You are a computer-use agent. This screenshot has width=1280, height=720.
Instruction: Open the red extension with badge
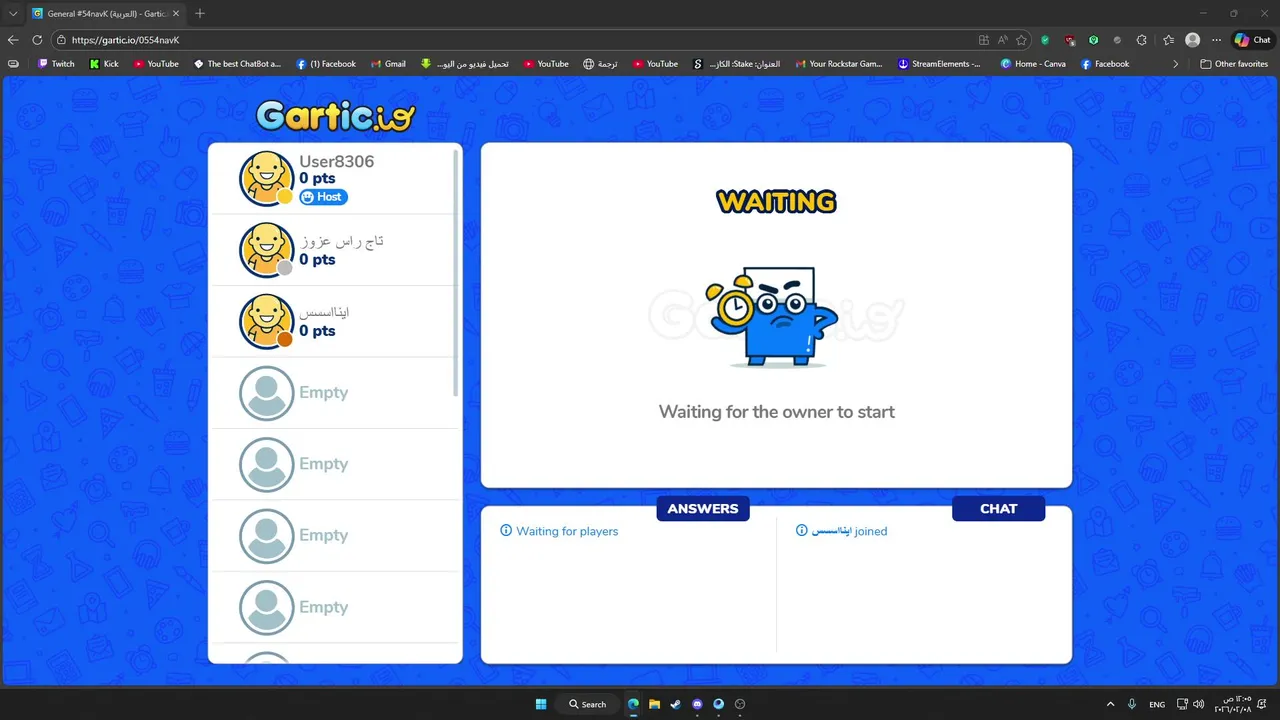coord(1070,40)
